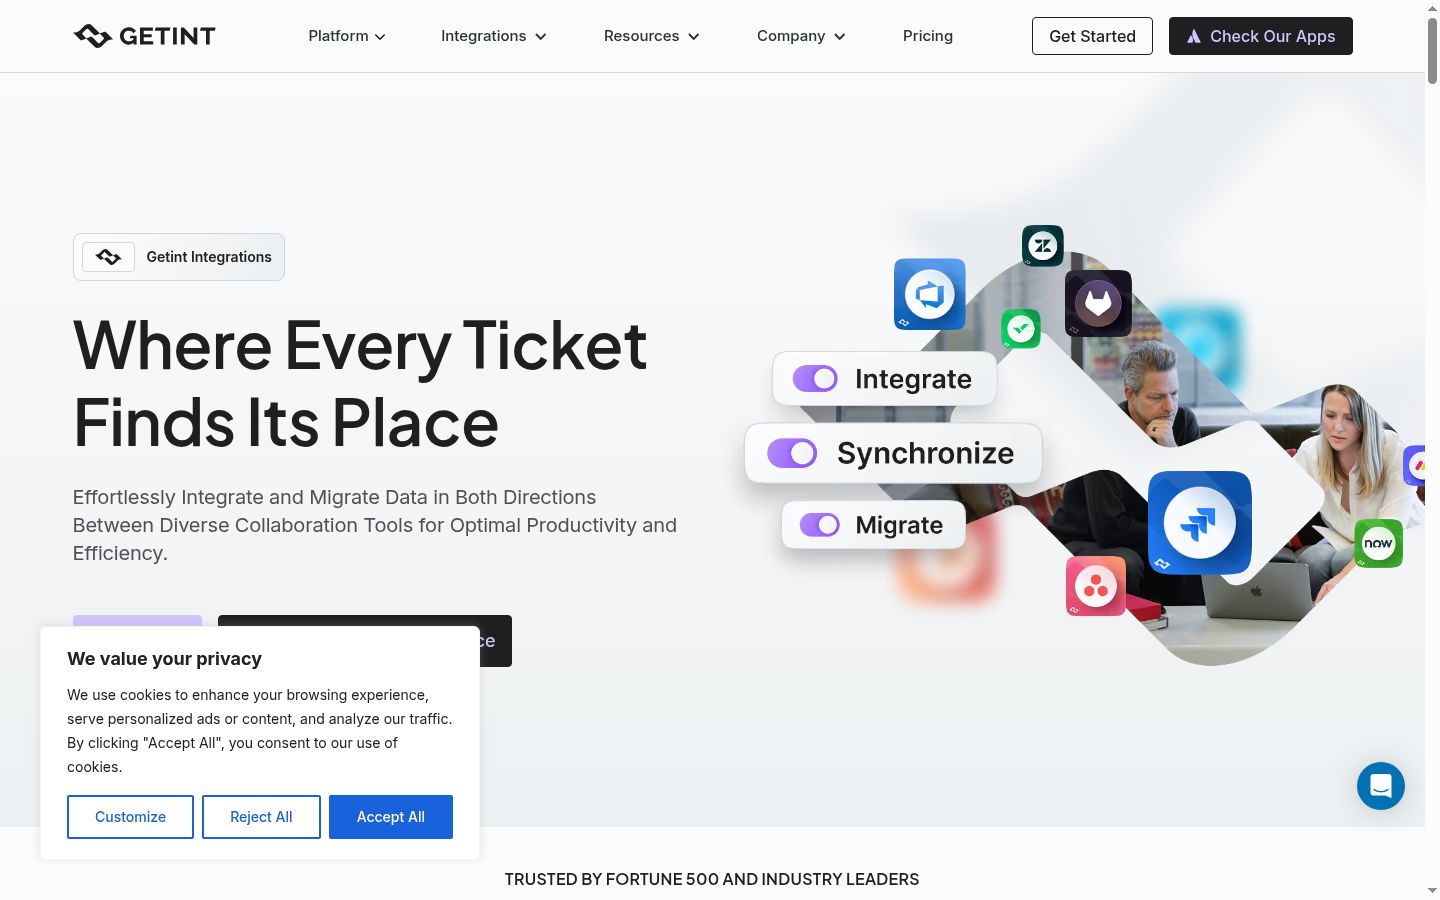Open the chat support widget
The image size is (1440, 900).
click(1381, 786)
